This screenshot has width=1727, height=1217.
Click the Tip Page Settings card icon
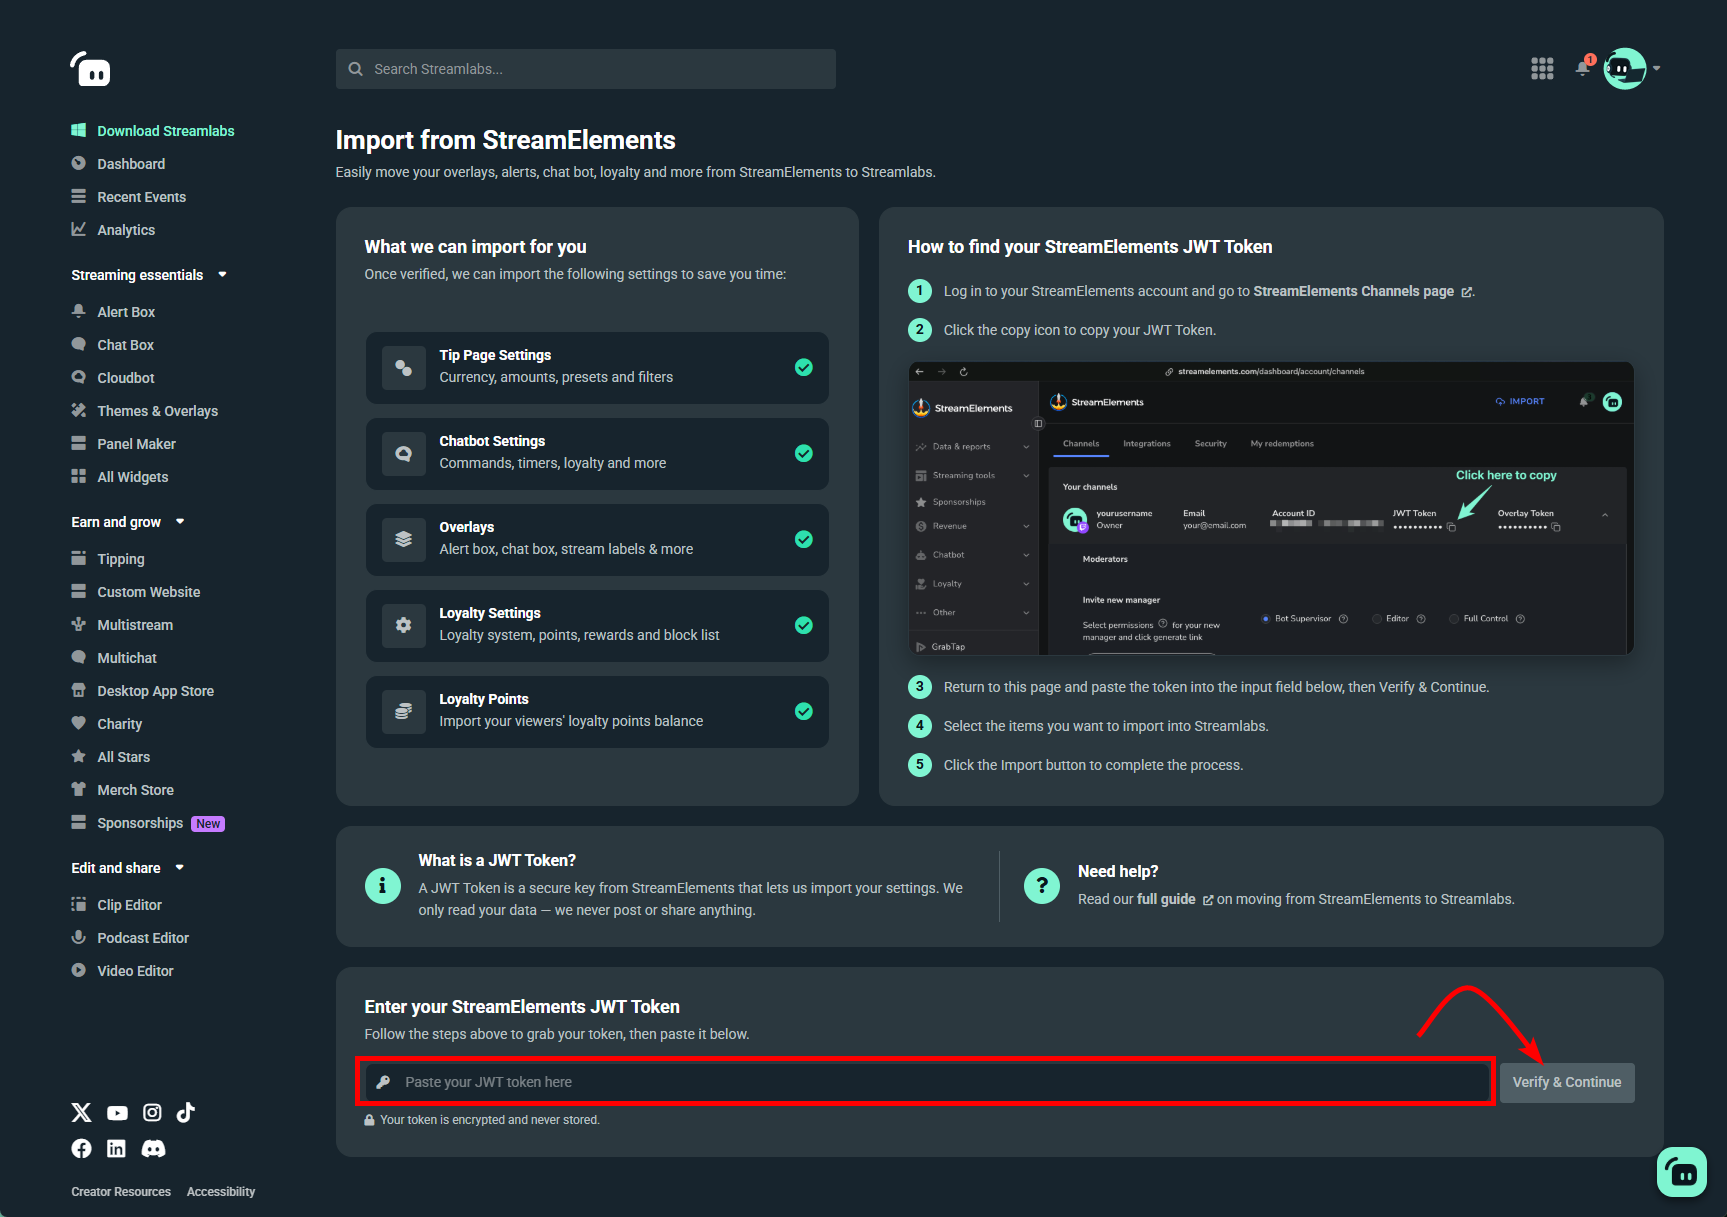(404, 368)
